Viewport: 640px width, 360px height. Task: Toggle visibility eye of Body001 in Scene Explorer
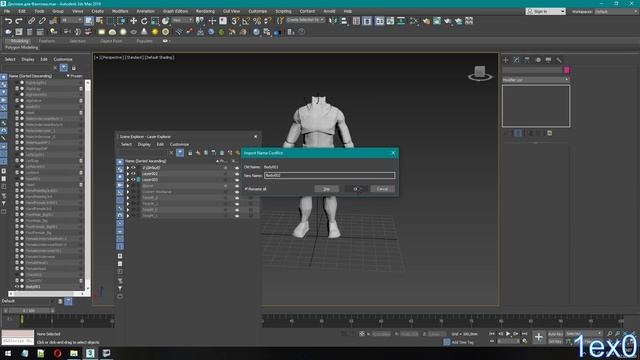tap(17, 287)
